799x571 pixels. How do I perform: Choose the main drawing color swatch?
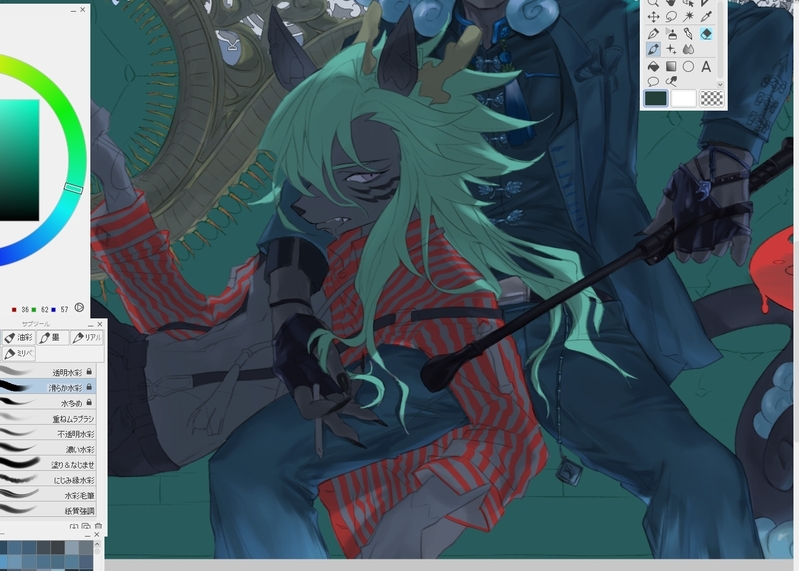click(656, 98)
